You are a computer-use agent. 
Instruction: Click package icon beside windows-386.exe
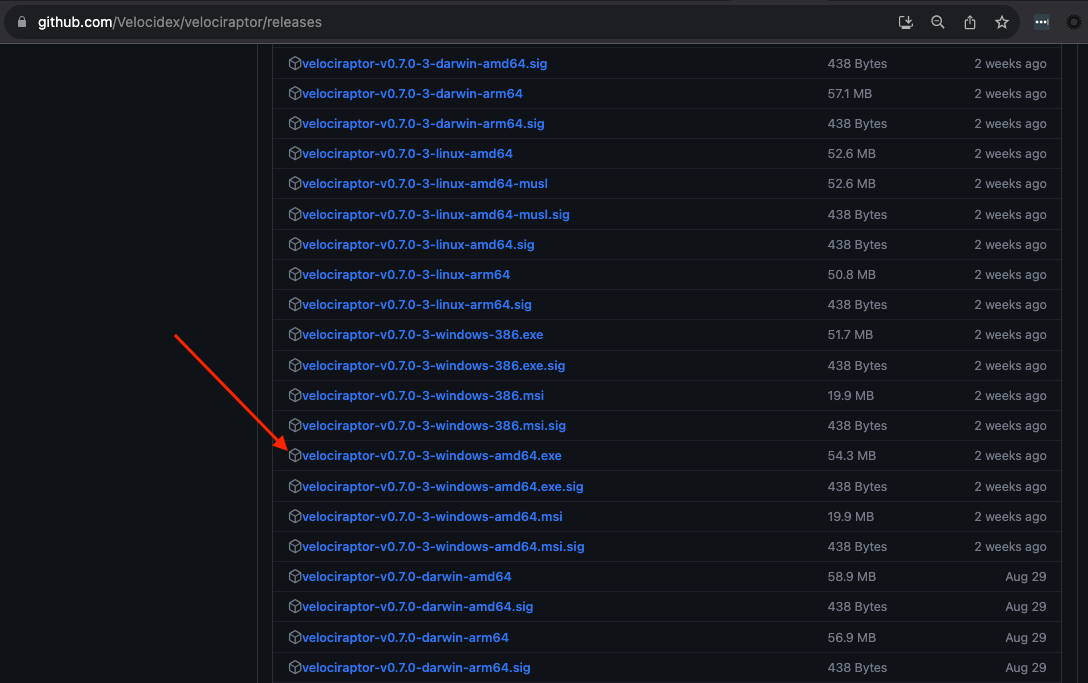[x=295, y=335]
